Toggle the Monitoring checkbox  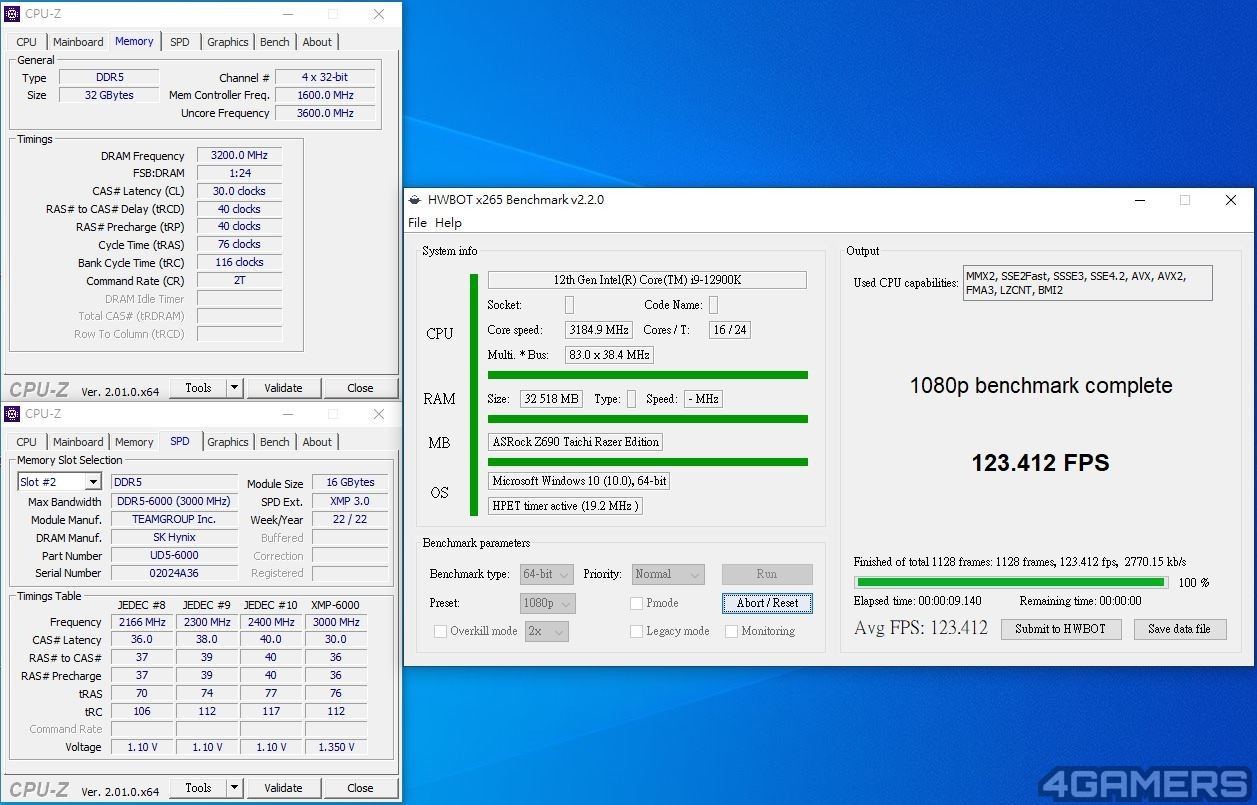pyautogui.click(x=731, y=631)
